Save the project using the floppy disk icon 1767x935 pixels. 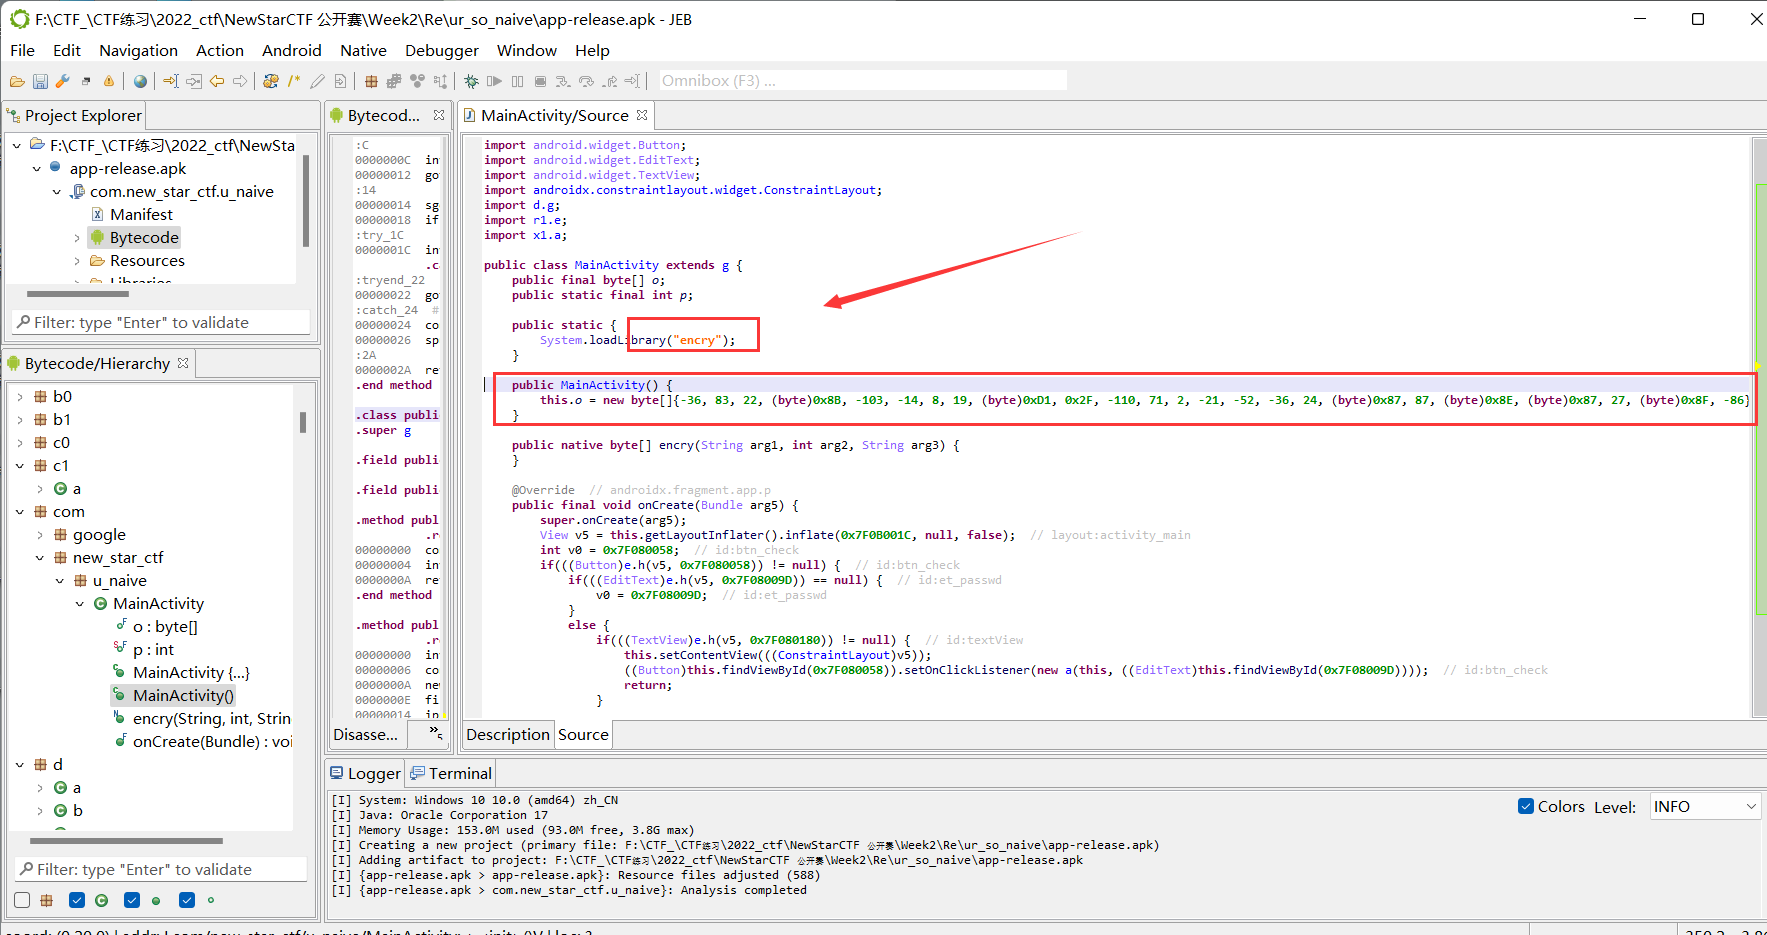coord(40,81)
